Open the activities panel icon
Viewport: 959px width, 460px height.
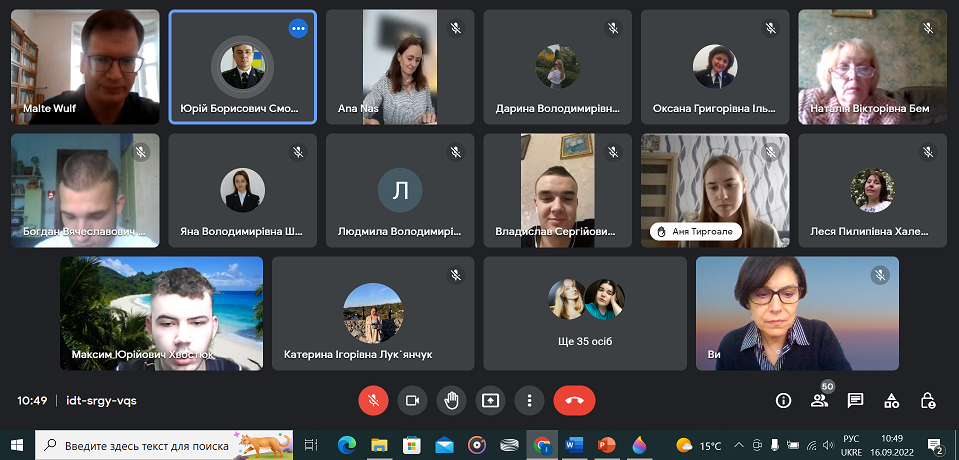pyautogui.click(x=891, y=400)
